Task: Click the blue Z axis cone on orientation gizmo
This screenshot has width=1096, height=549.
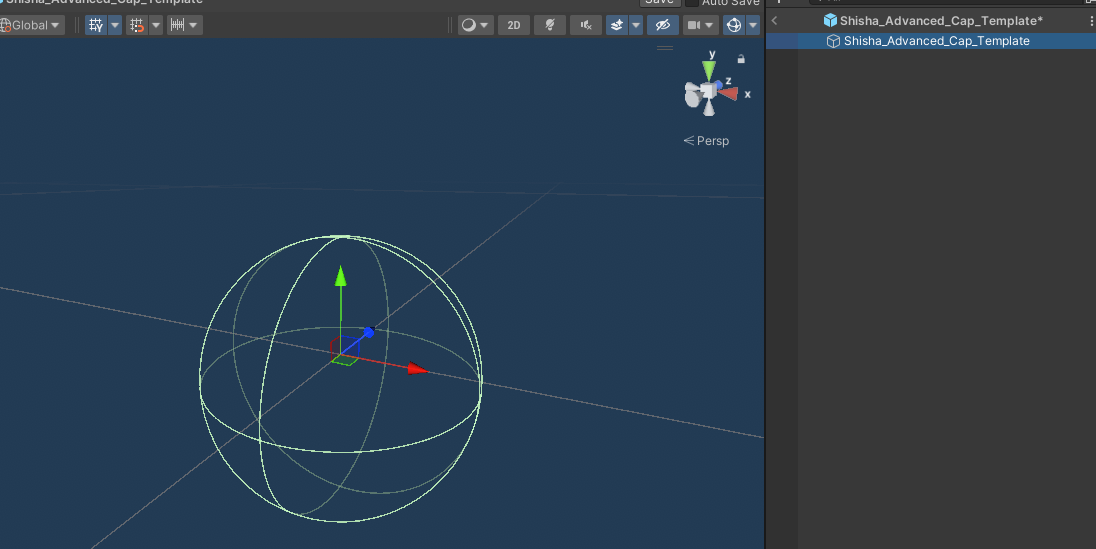Action: click(719, 85)
